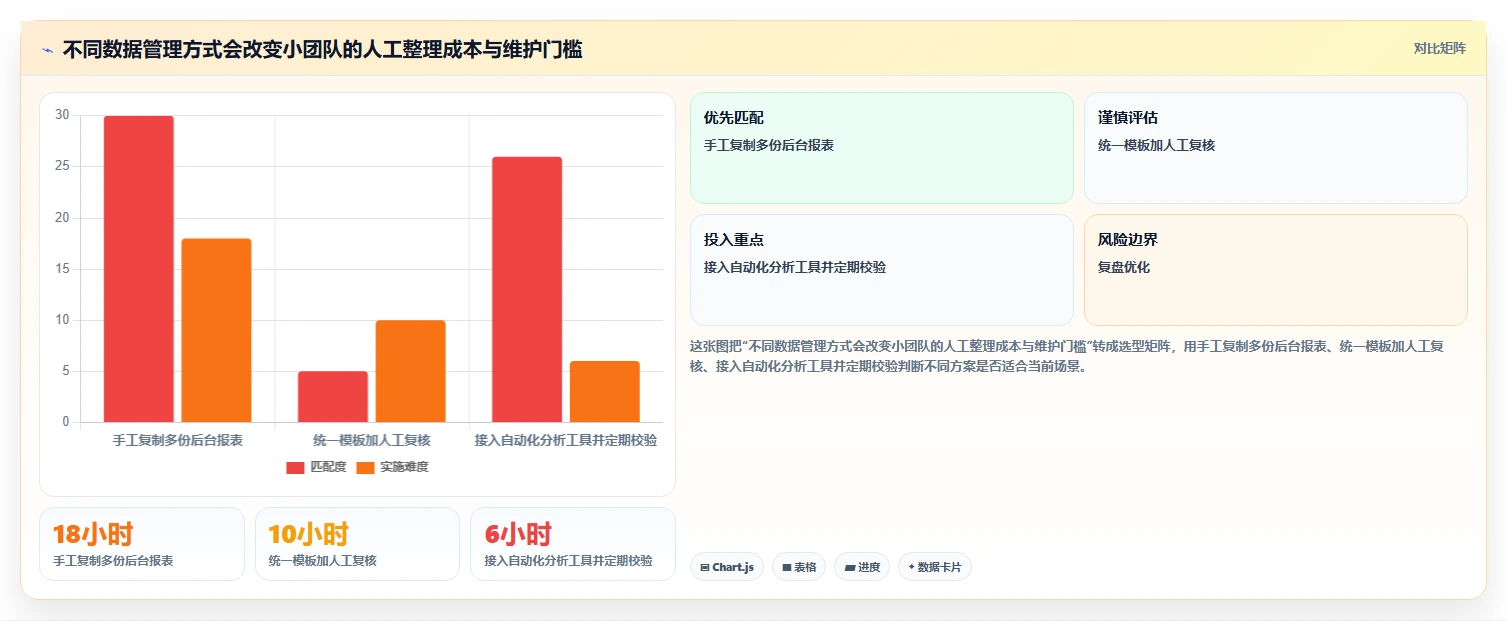The width and height of the screenshot is (1507, 621).
Task: Open the 投入重点 matrix card
Action: click(x=882, y=270)
